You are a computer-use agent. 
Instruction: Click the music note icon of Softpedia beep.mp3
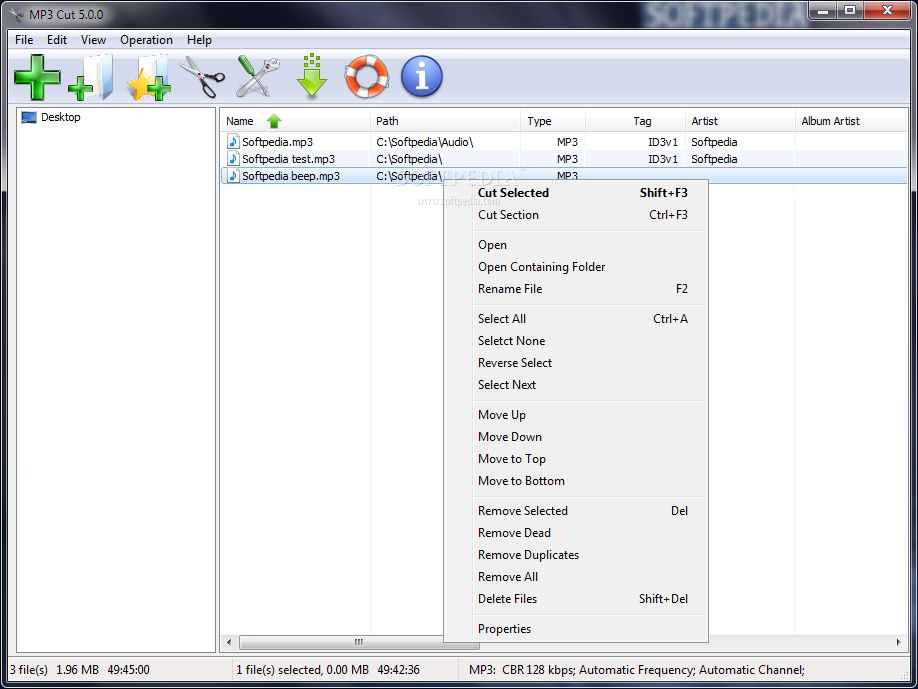tap(233, 176)
